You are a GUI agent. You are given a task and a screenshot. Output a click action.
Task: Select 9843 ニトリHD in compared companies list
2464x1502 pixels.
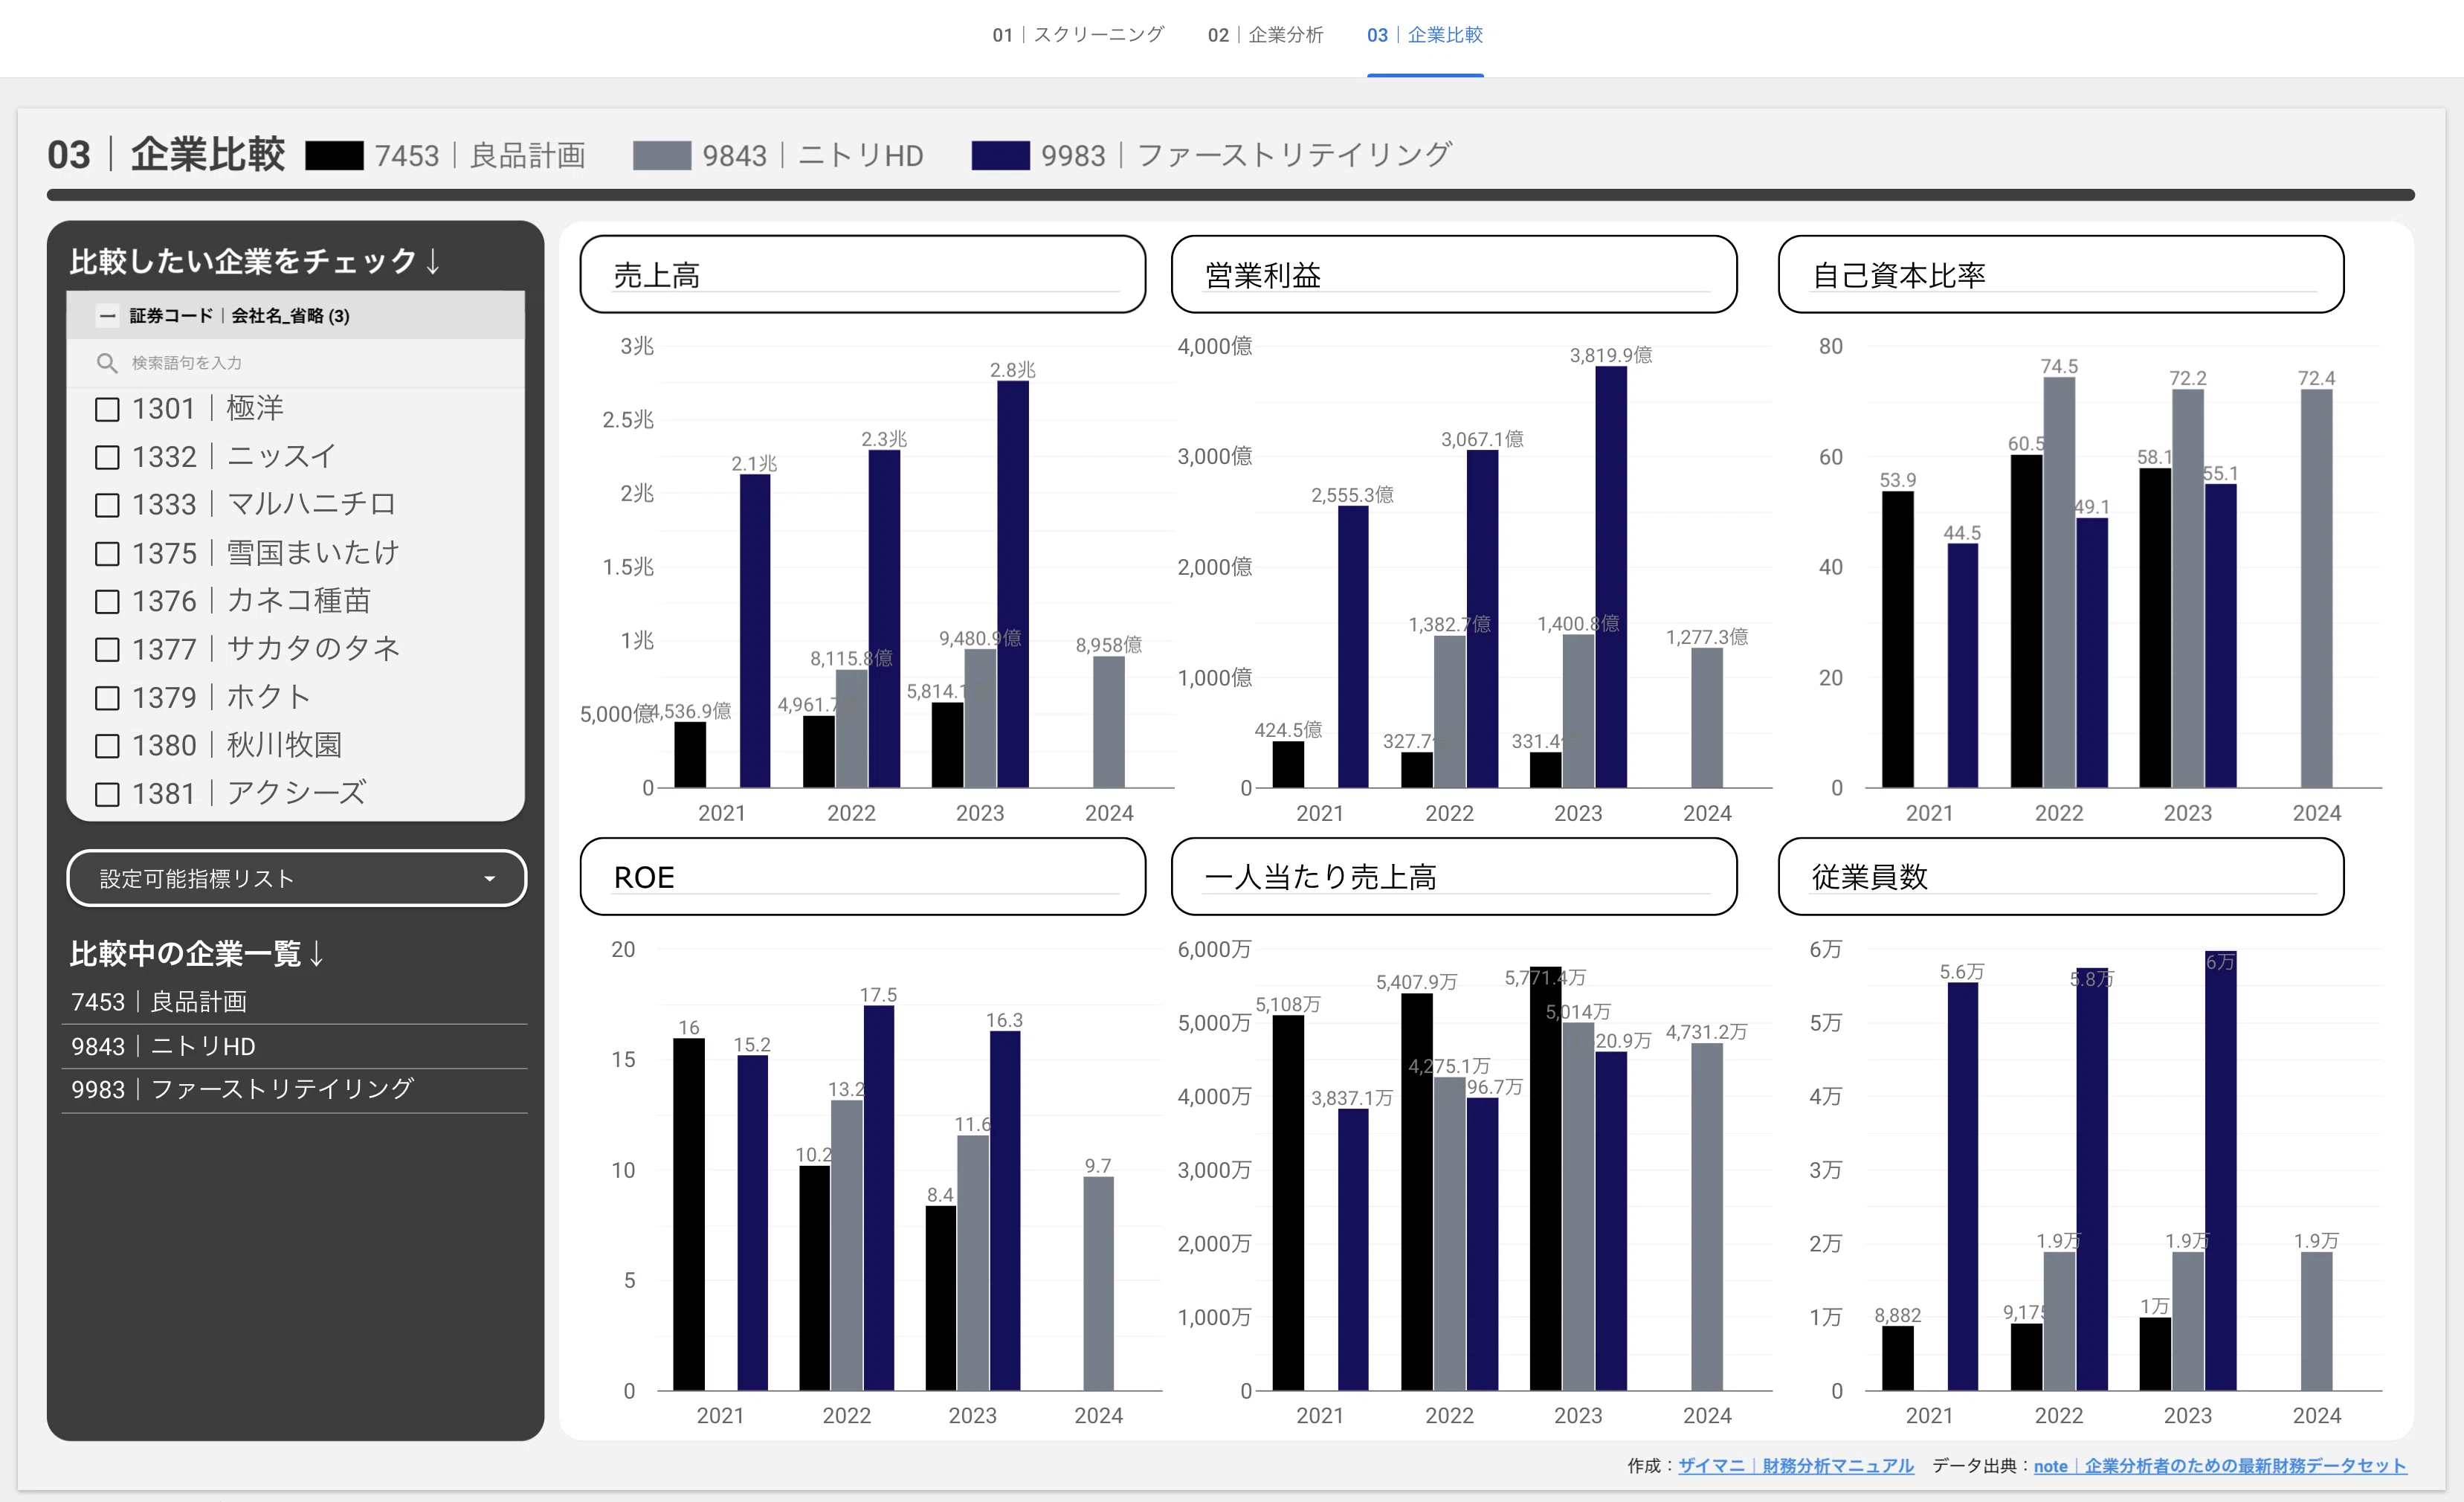[294, 1046]
